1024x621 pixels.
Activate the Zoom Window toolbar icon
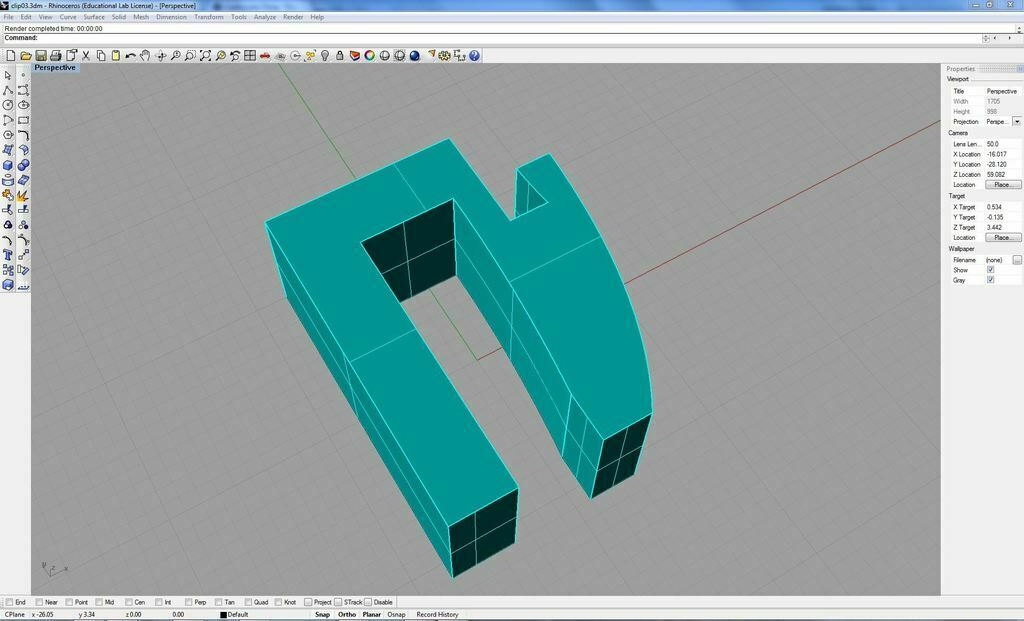coord(189,56)
